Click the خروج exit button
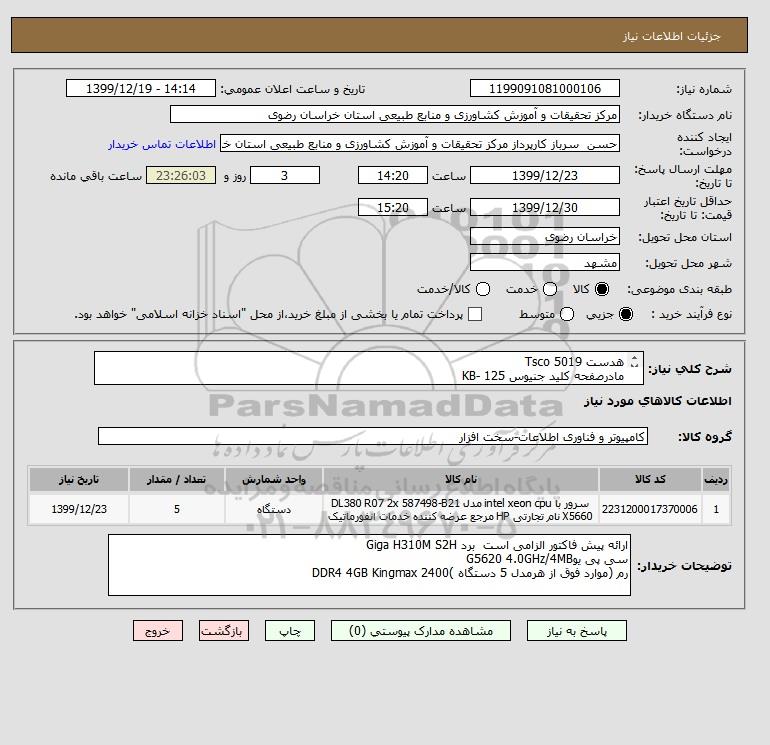 (158, 631)
